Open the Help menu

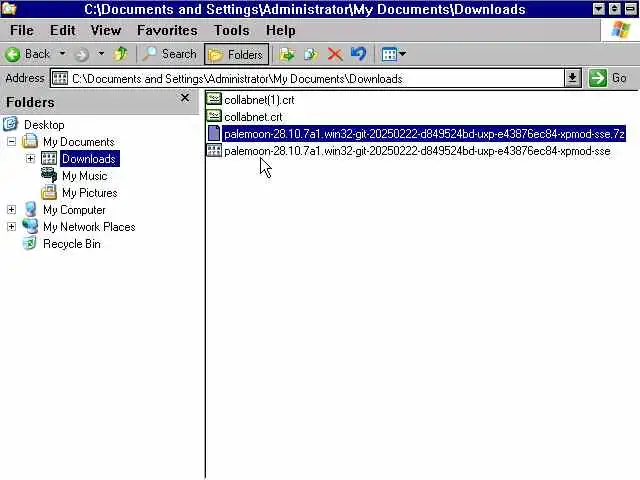click(280, 30)
